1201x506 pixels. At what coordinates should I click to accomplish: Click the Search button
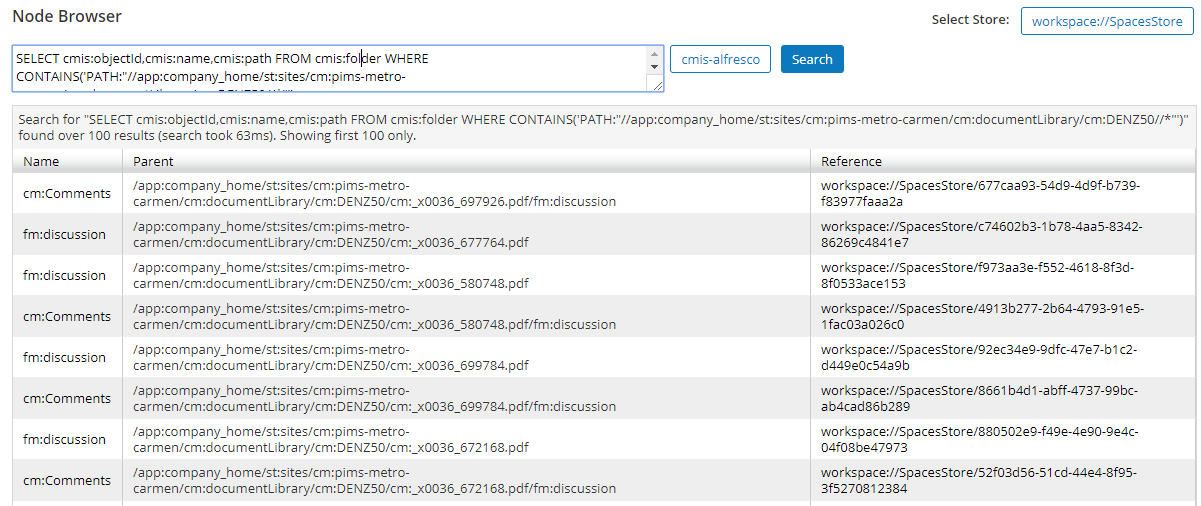pyautogui.click(x=812, y=59)
